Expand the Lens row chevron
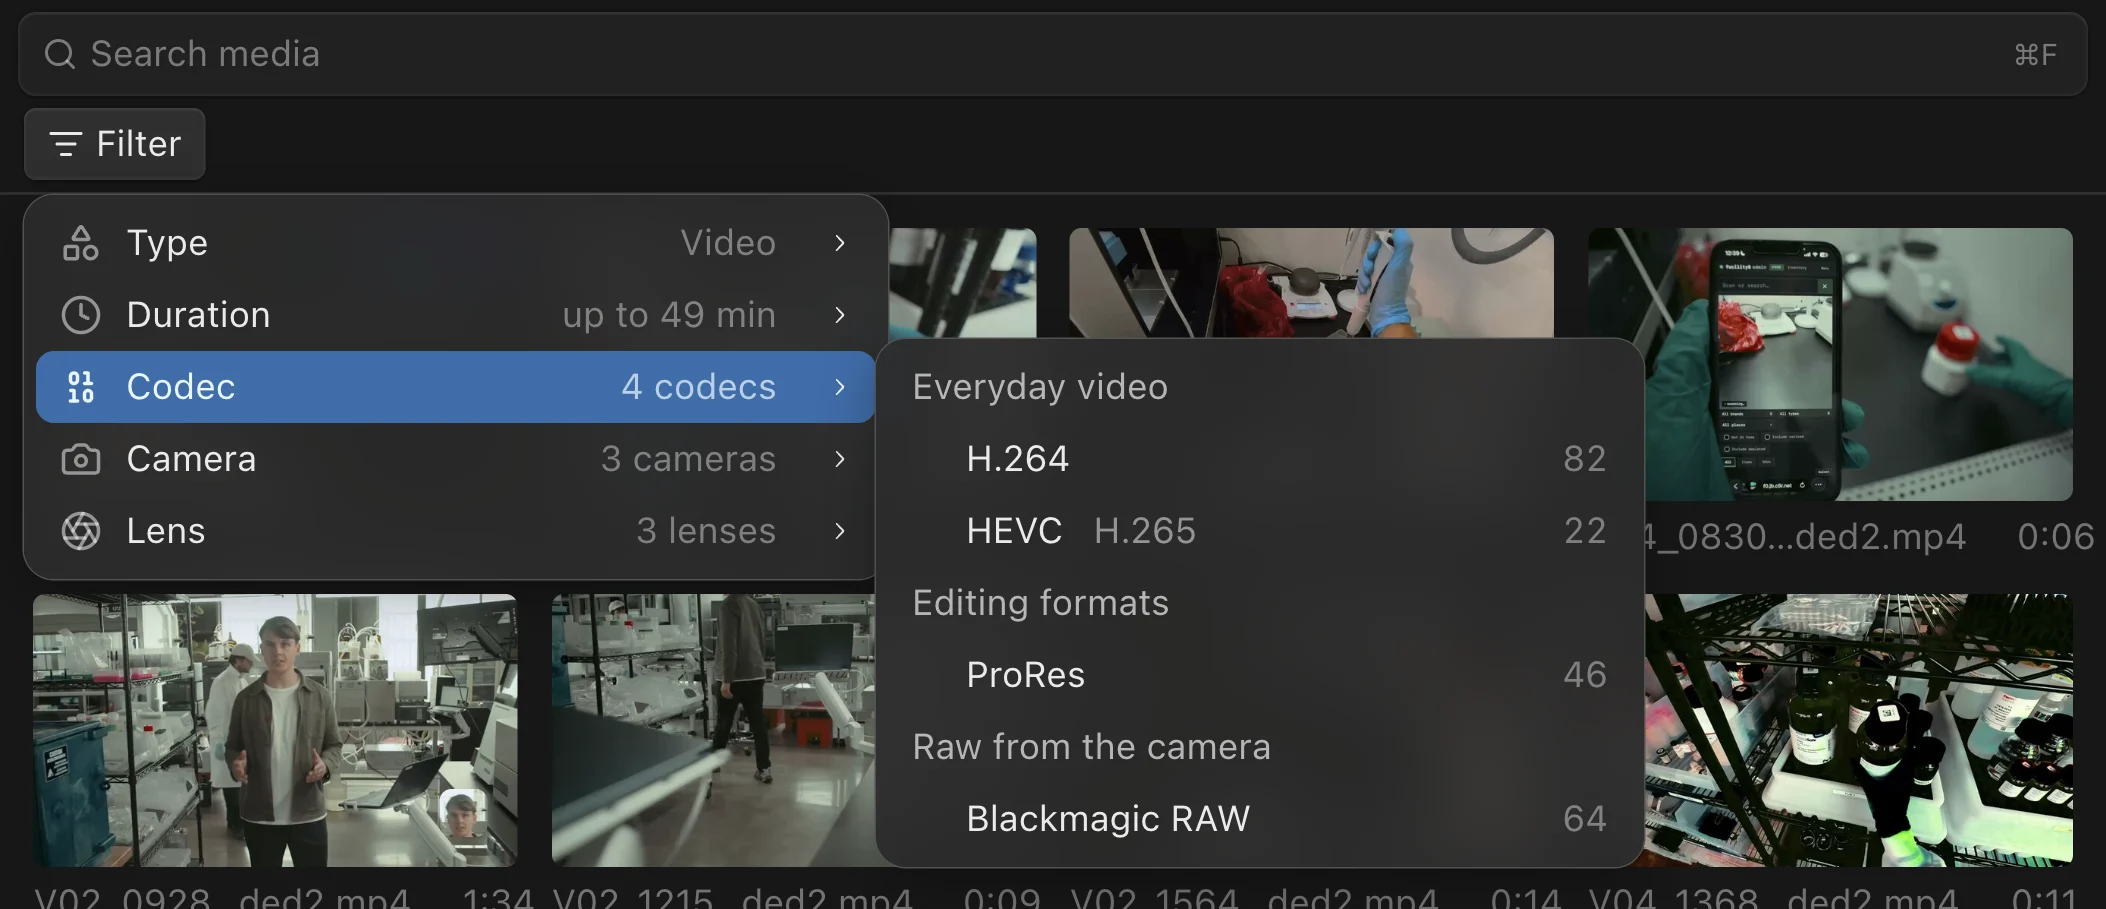Viewport: 2106px width, 909px height. click(x=840, y=531)
